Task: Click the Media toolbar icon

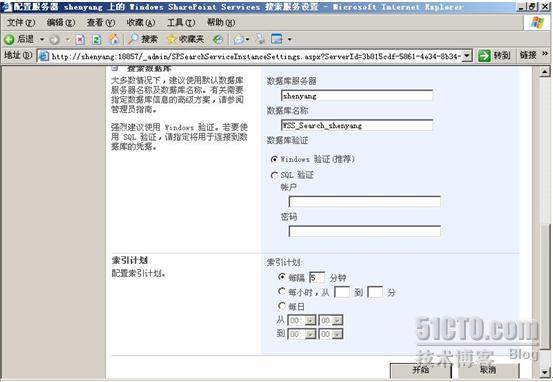Action: pyautogui.click(x=218, y=40)
